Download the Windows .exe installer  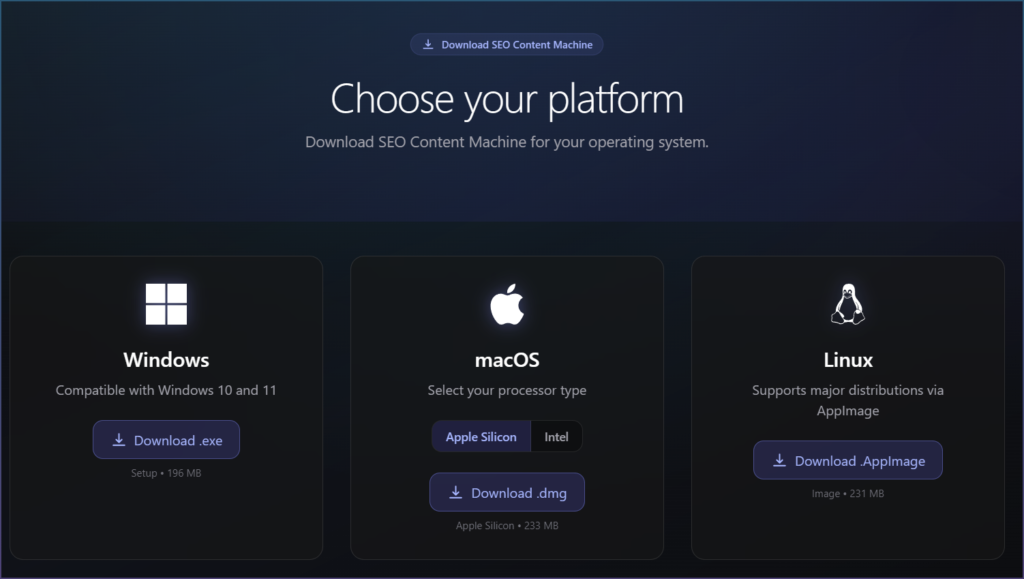(166, 440)
